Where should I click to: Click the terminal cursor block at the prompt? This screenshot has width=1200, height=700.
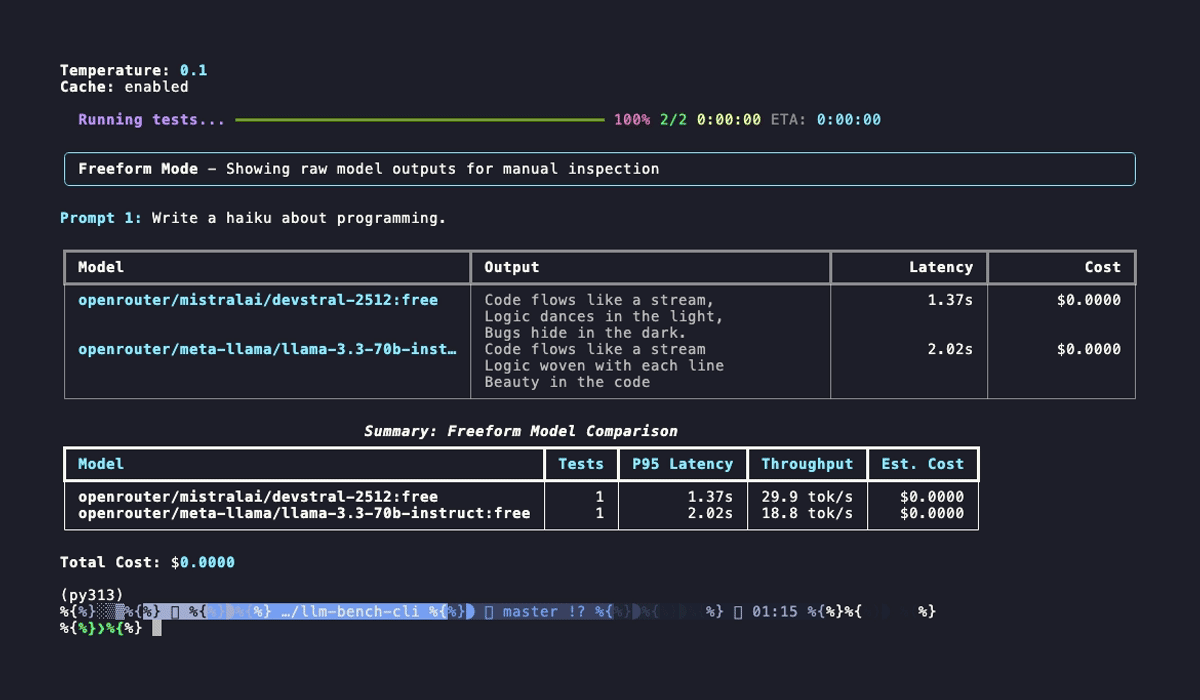156,628
